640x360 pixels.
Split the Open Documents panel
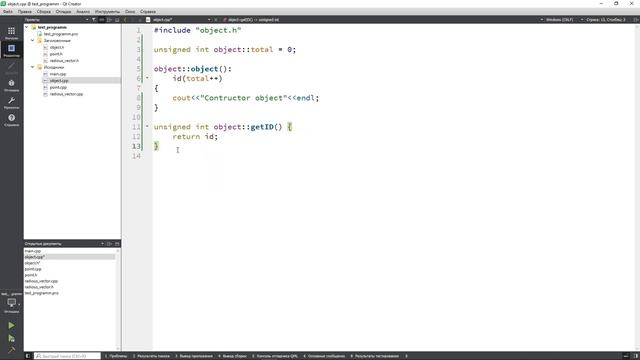pyautogui.click(x=109, y=244)
